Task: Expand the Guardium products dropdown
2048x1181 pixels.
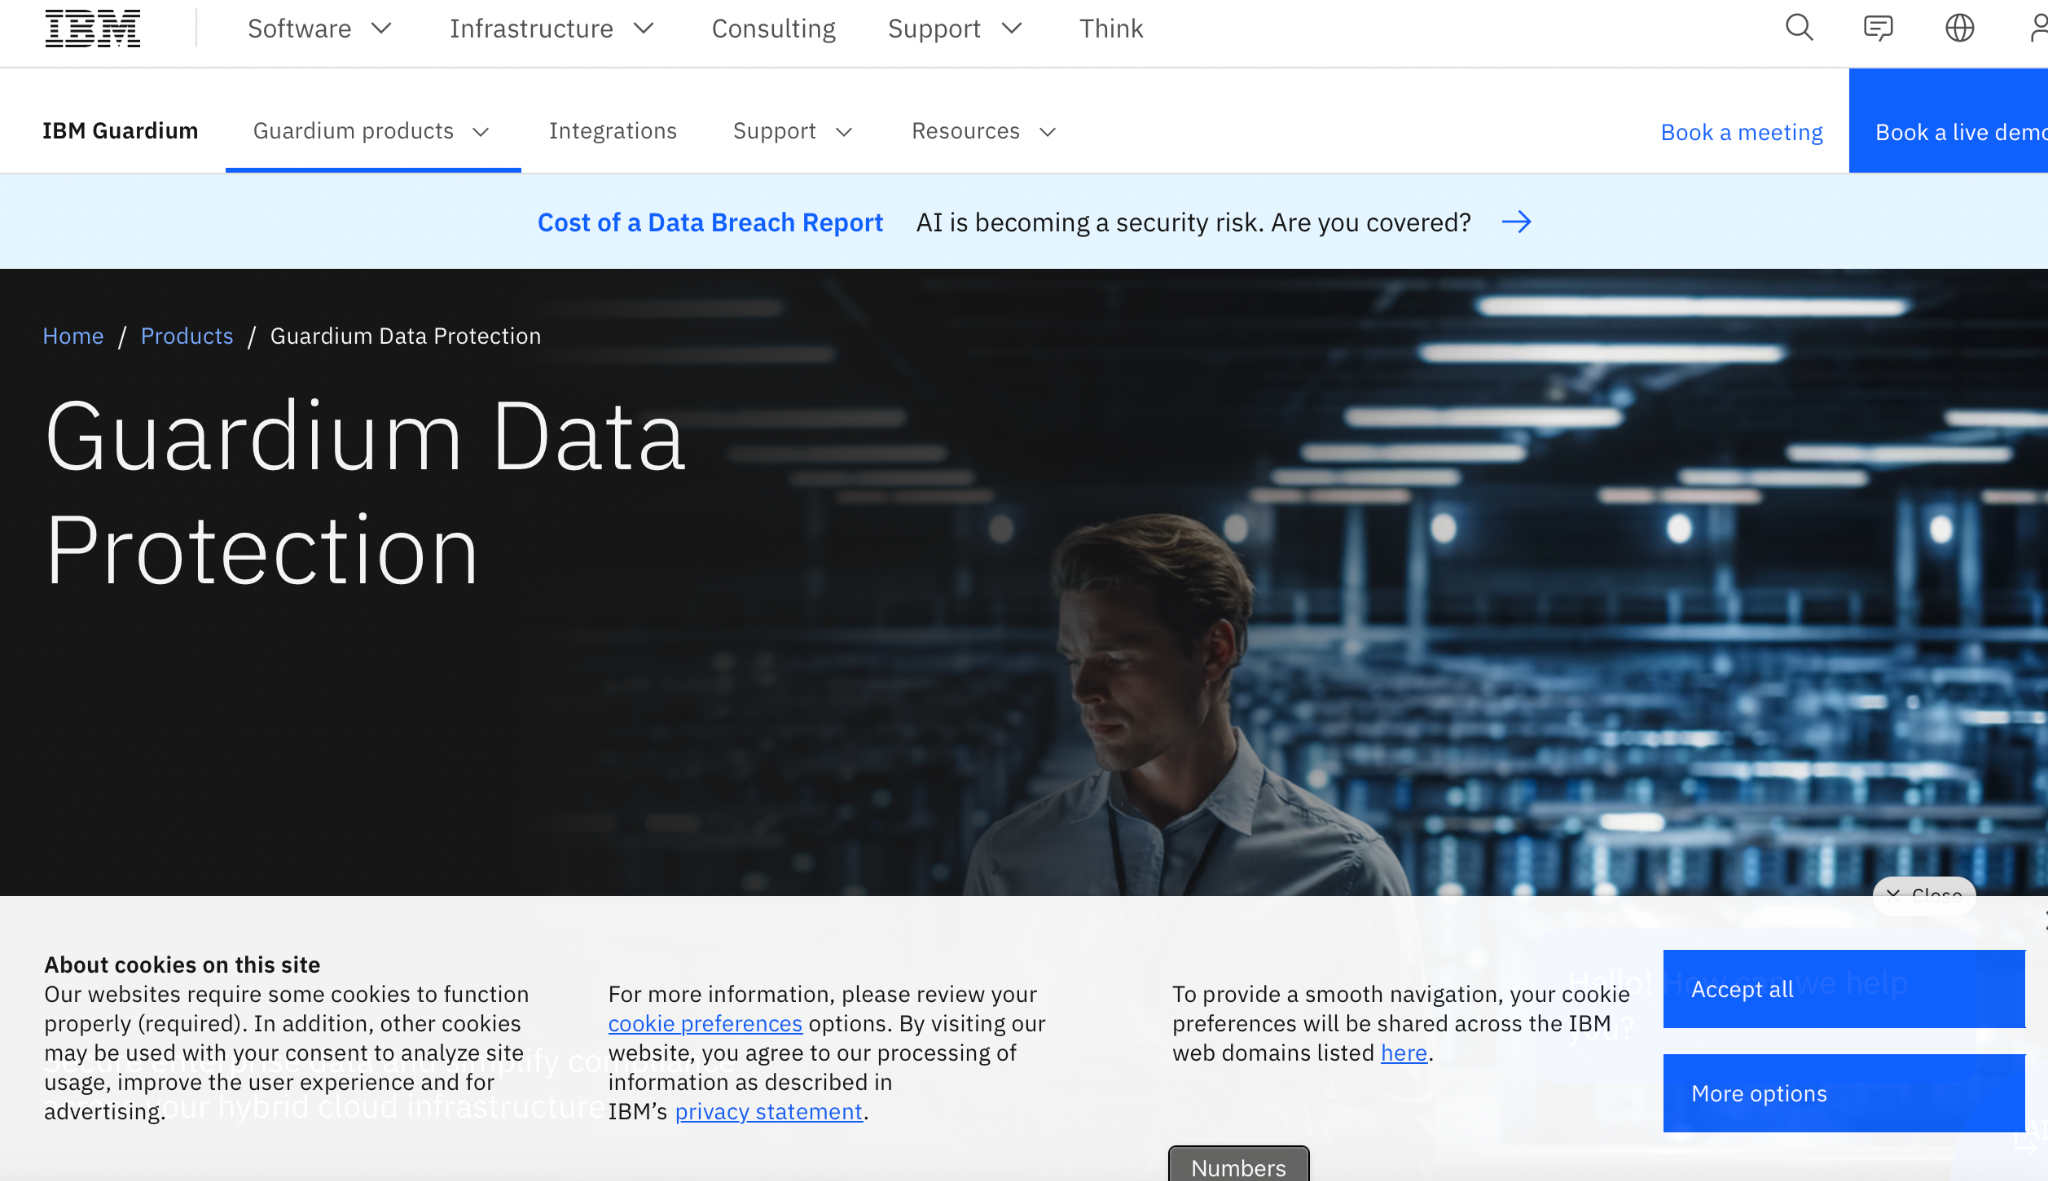Action: point(372,131)
